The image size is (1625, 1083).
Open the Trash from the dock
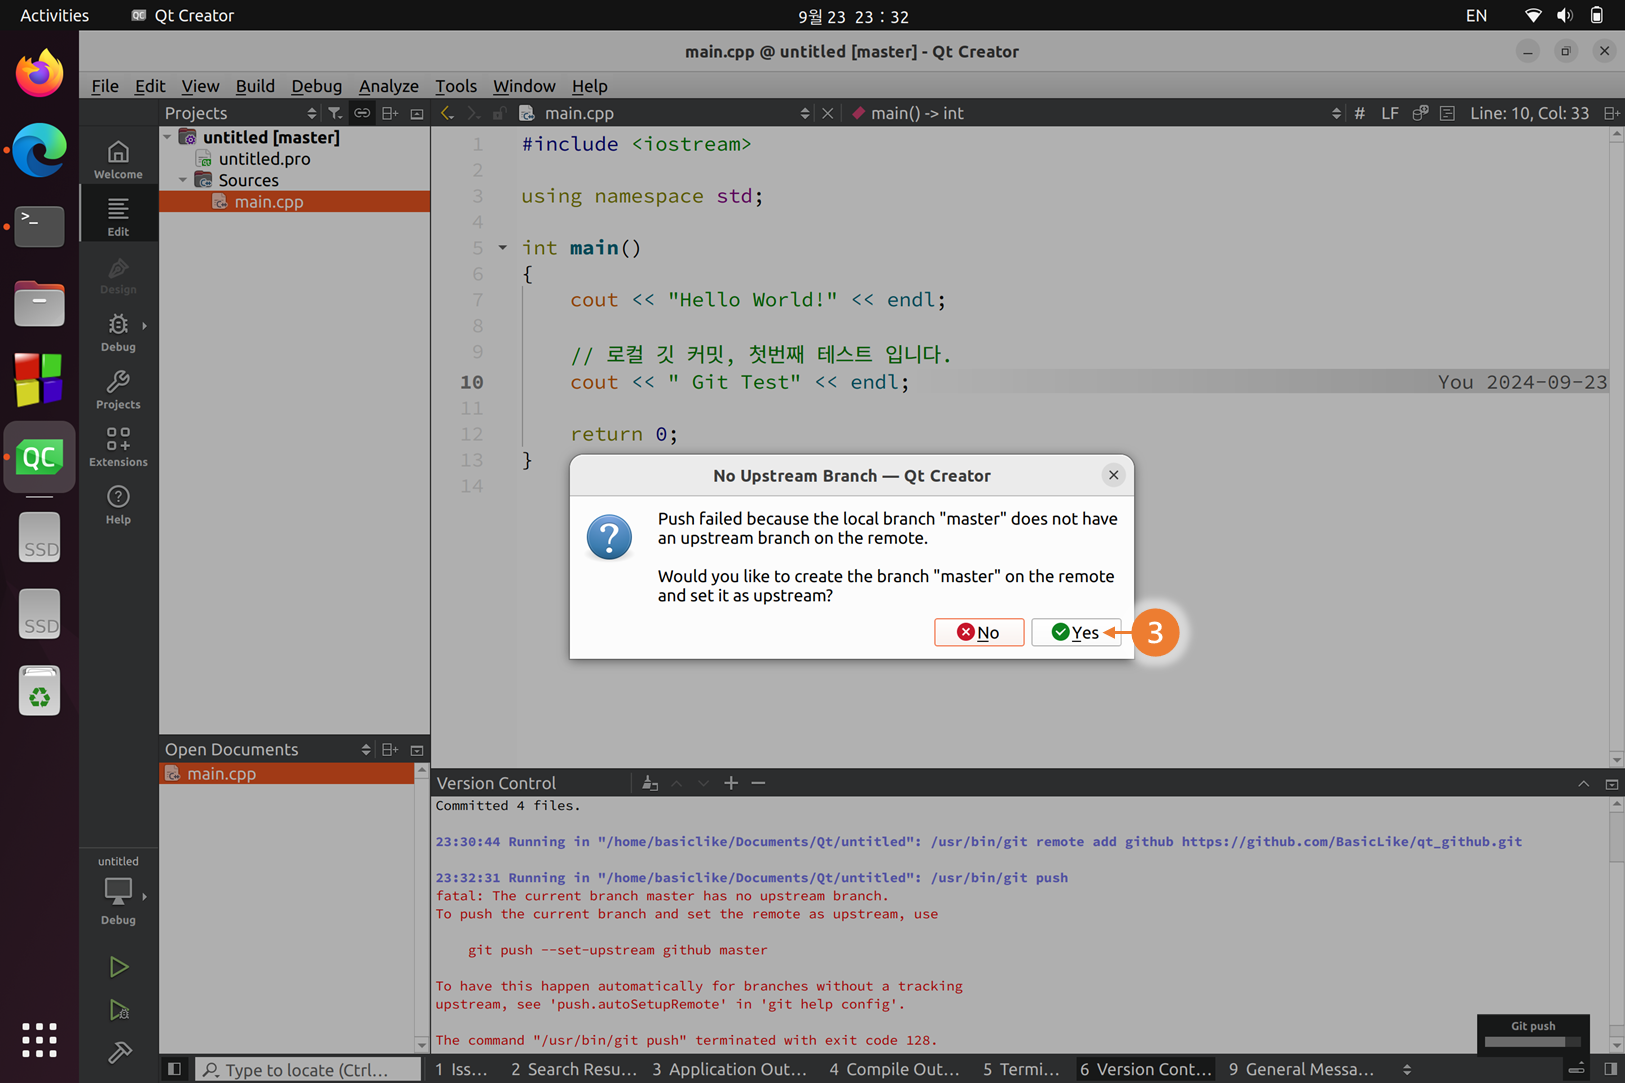click(39, 690)
